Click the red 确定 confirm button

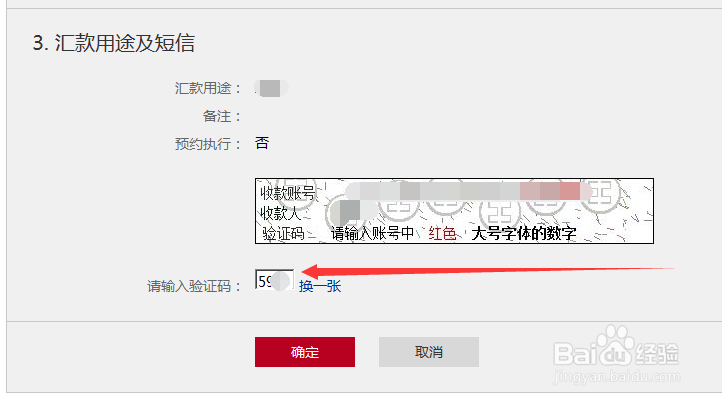tap(305, 352)
